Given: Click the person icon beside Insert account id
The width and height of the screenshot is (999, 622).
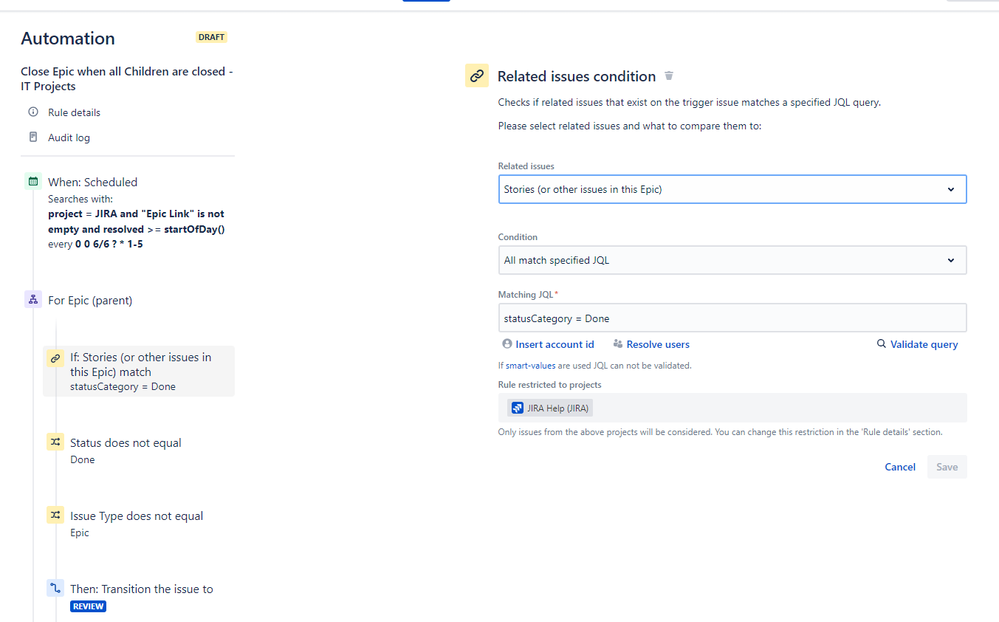Looking at the screenshot, I should click(507, 344).
